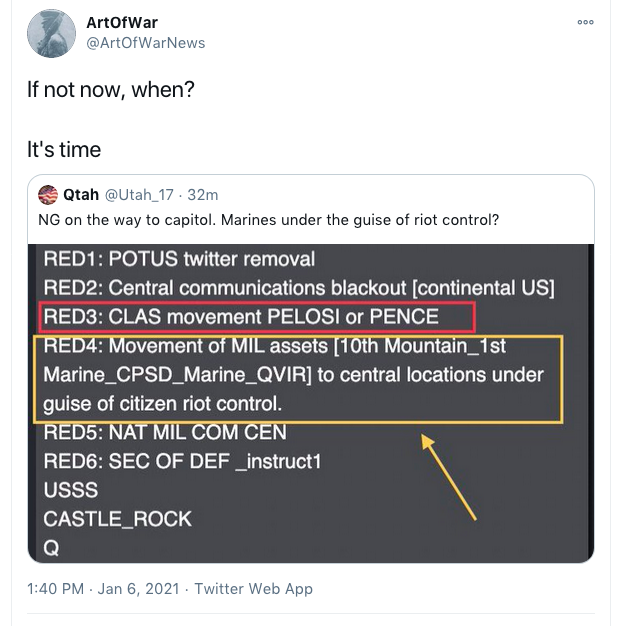Click the RED5 NAT MIL COM CEN line
Screen dimensions: 621x626
coord(165,433)
